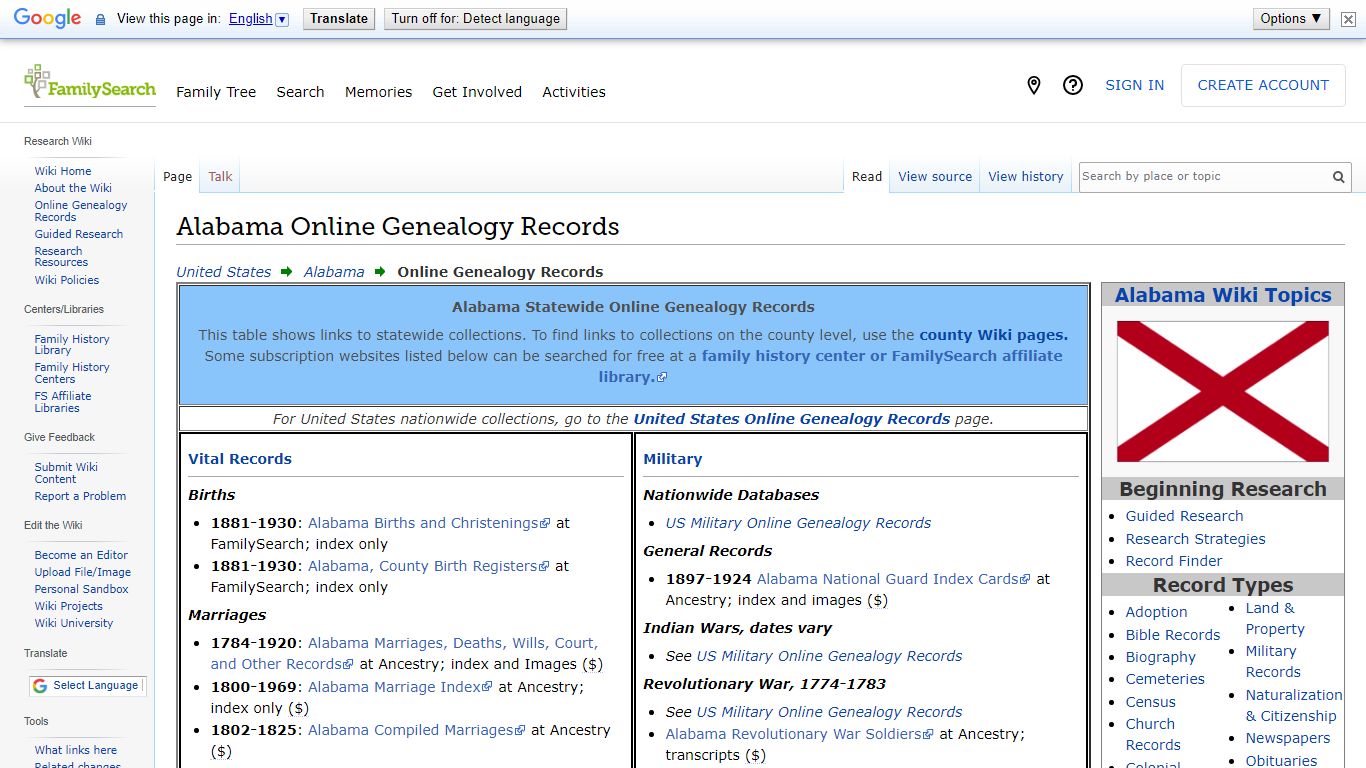The height and width of the screenshot is (768, 1366).
Task: Open Guided Research sidebar link
Action: [79, 234]
